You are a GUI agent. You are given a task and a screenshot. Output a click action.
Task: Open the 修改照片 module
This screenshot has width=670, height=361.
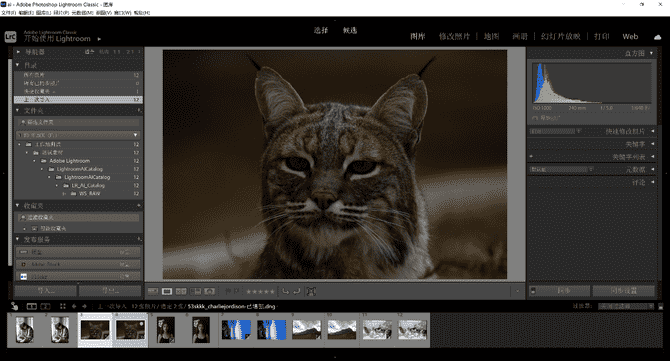pos(454,37)
